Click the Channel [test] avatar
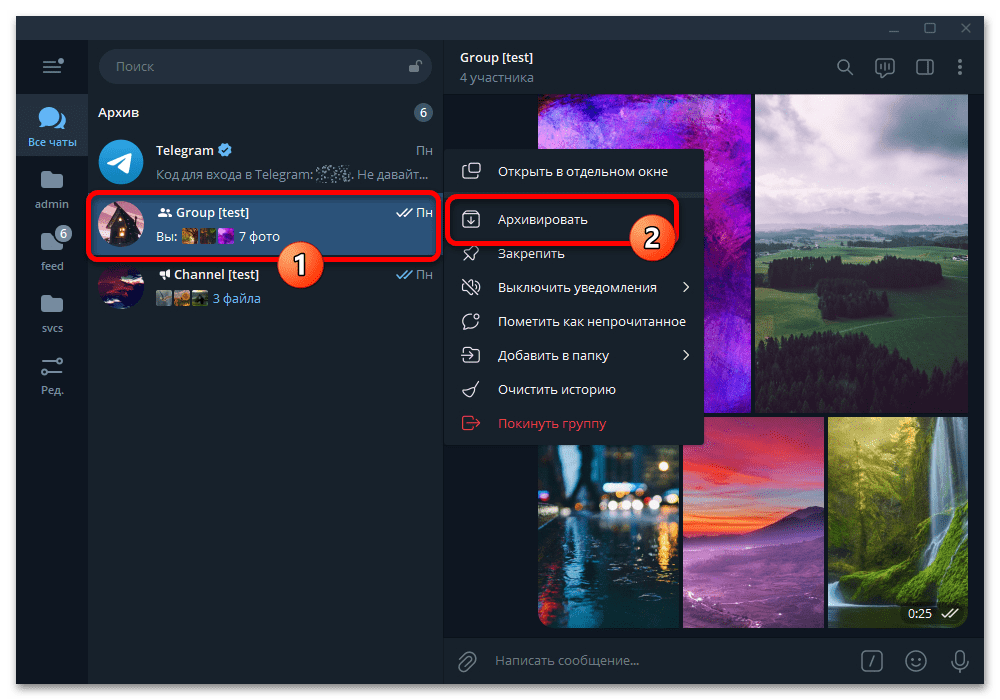 (x=121, y=286)
